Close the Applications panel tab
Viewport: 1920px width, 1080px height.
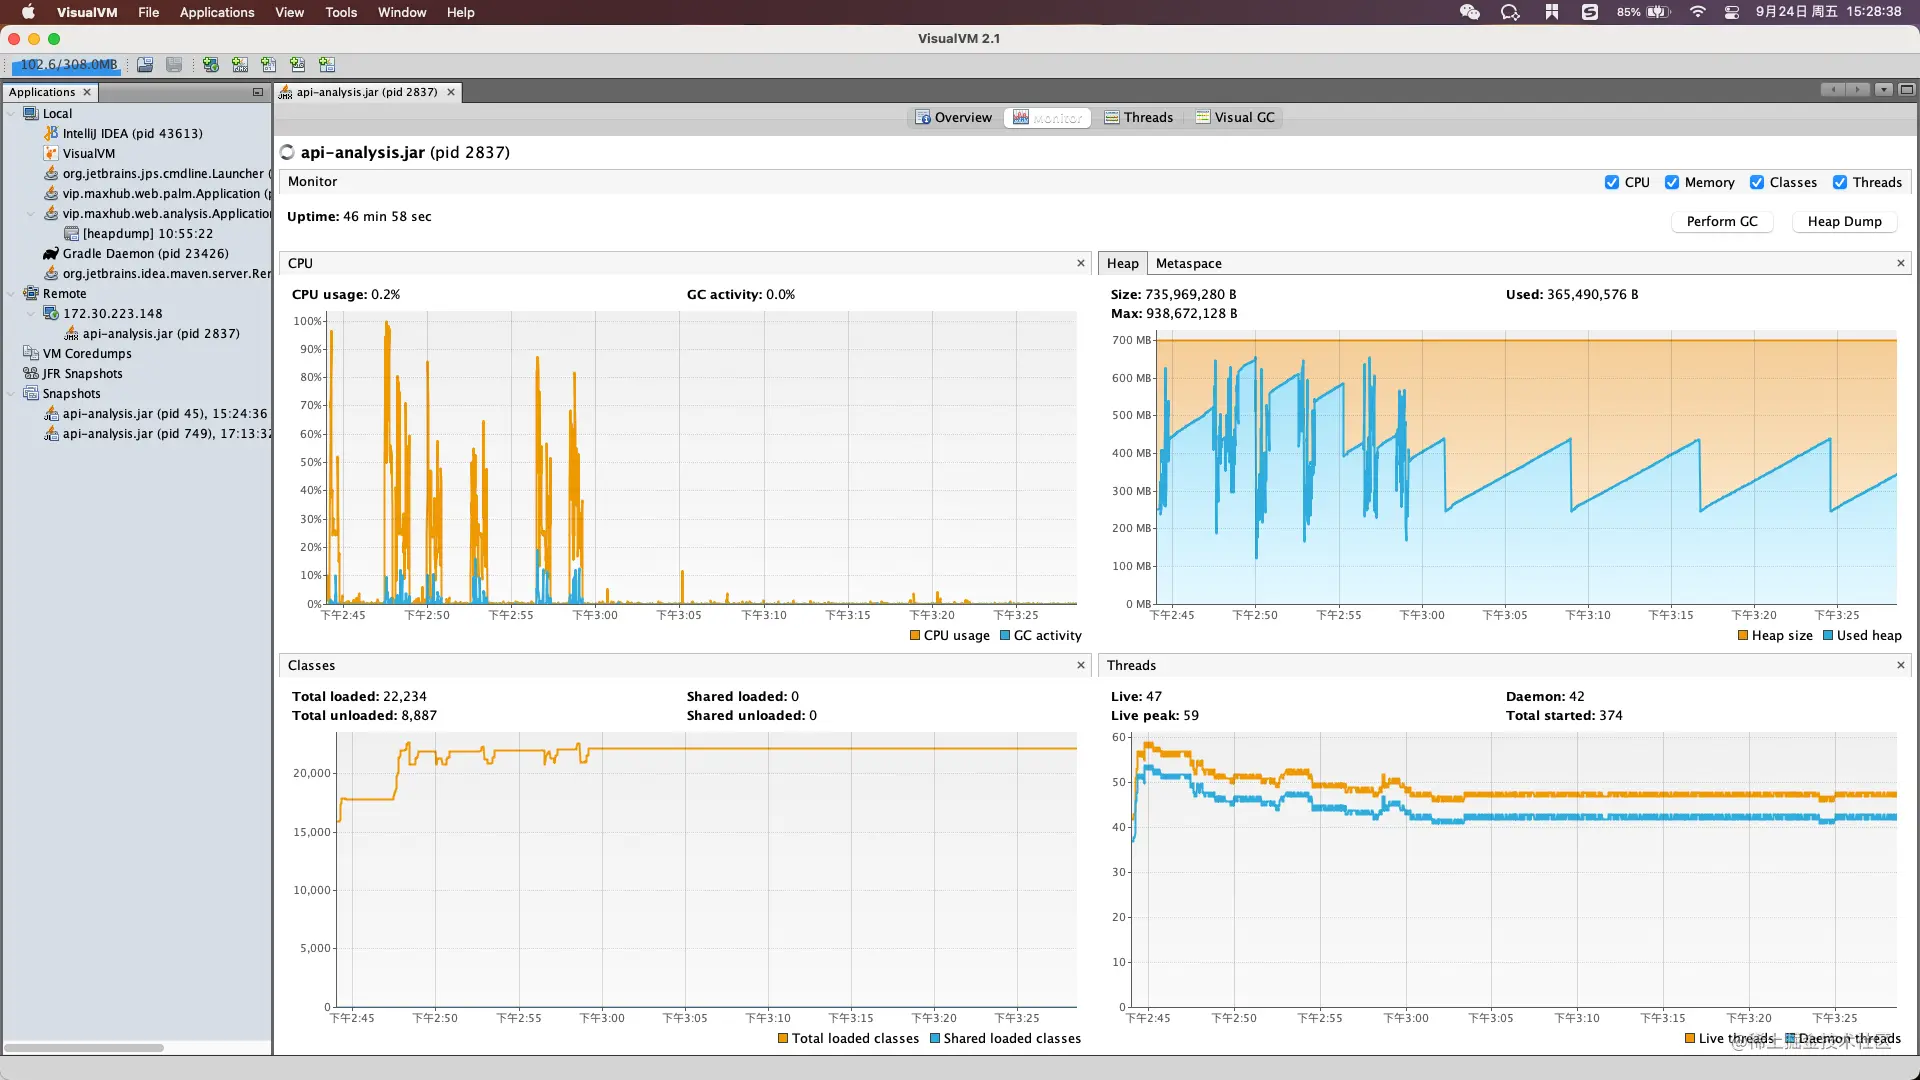(87, 92)
